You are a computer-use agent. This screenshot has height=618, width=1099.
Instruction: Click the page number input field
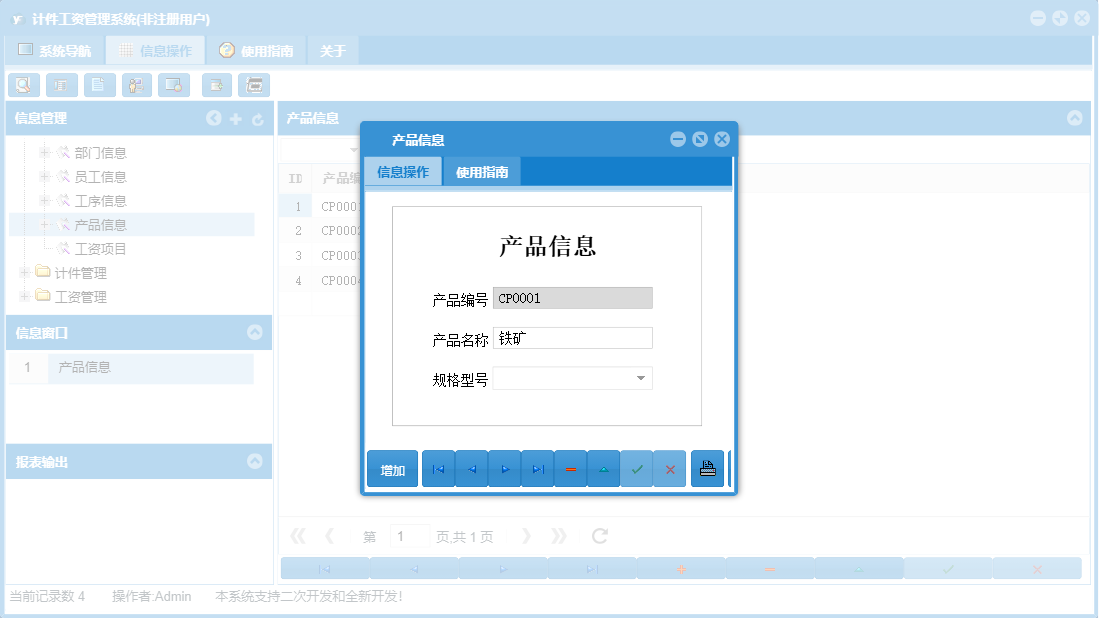tap(409, 535)
